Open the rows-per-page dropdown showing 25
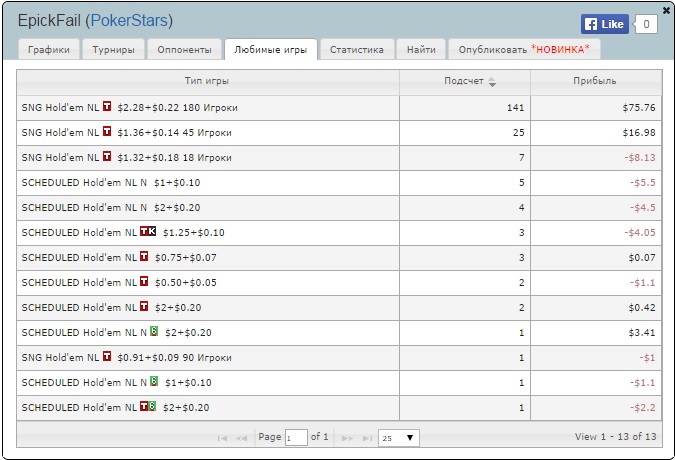The height and width of the screenshot is (460, 675). 399,438
